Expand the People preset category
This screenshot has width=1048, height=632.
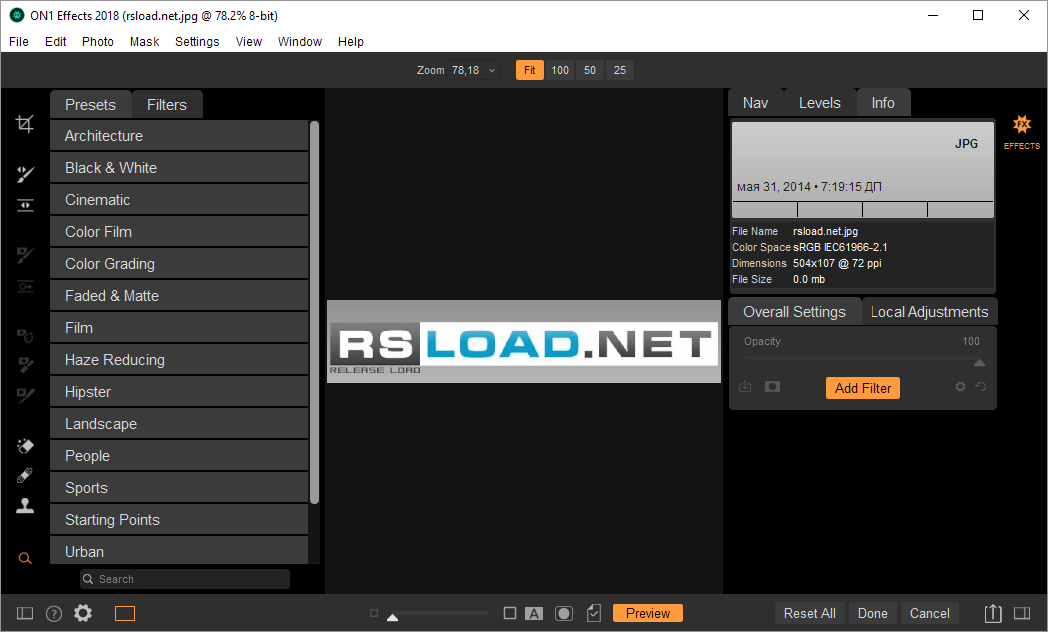(x=179, y=456)
